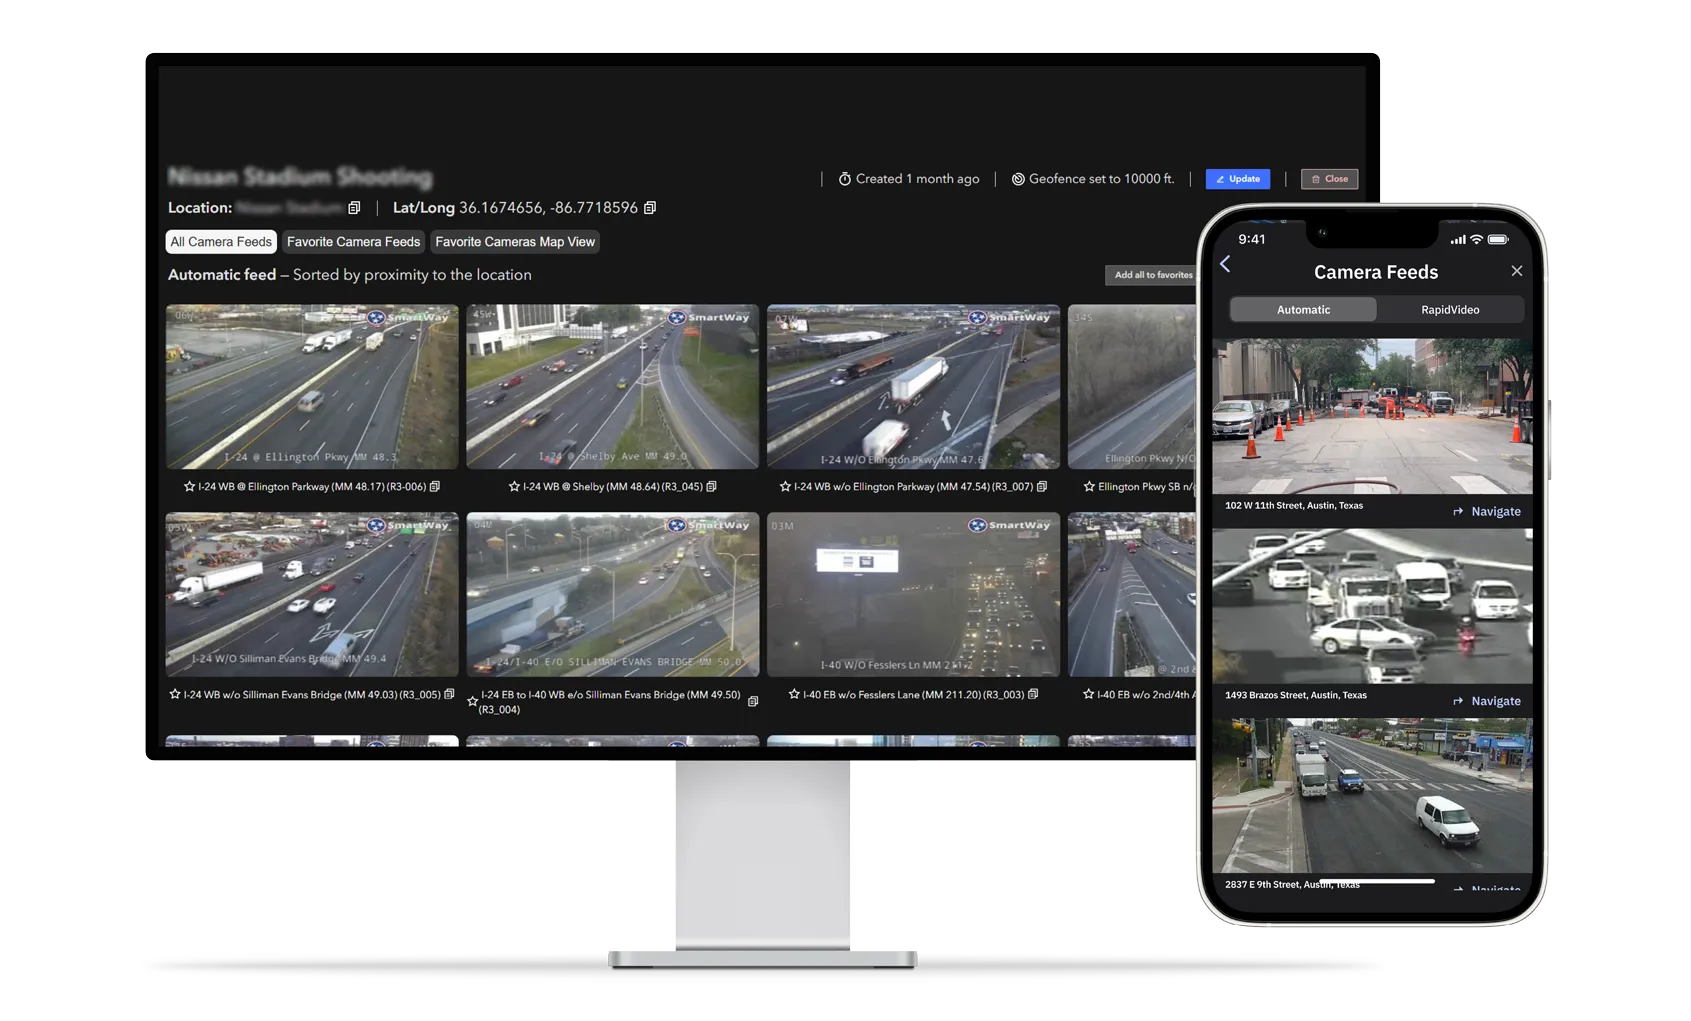Click the battery icon in the phone status bar
1691x1021 pixels.
[x=1498, y=240]
